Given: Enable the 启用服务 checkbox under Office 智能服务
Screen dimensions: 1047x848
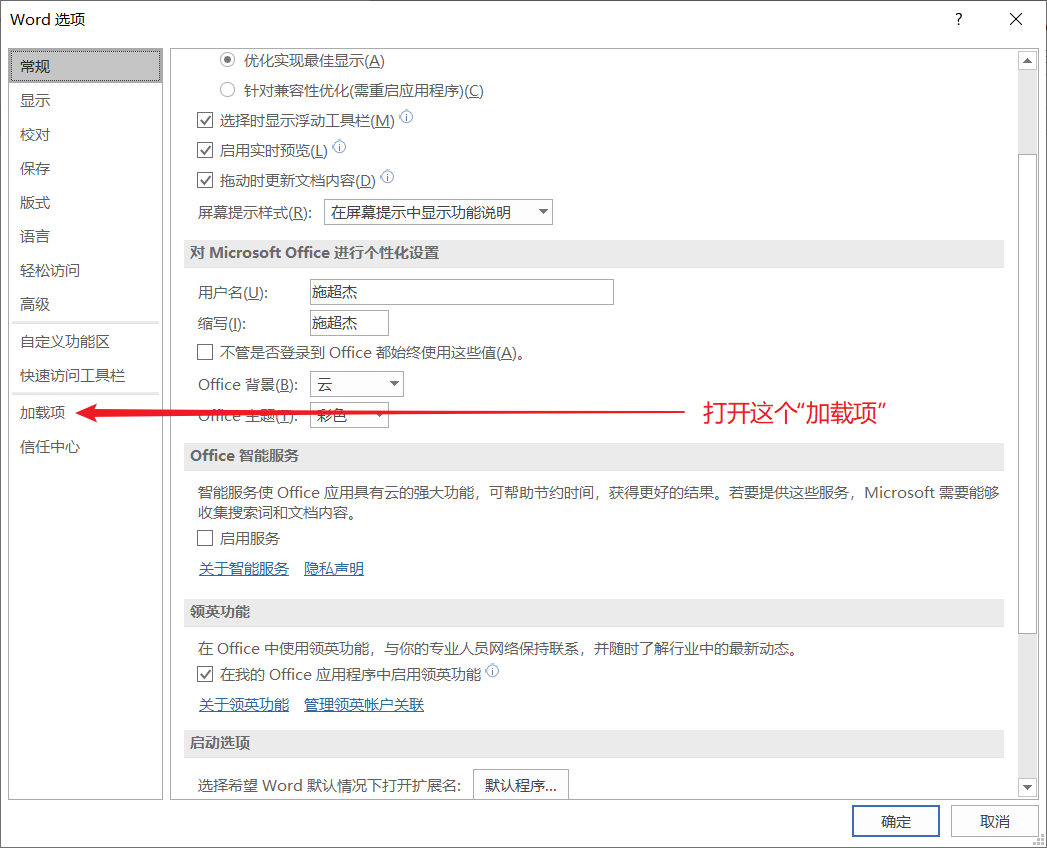Looking at the screenshot, I should (x=204, y=538).
